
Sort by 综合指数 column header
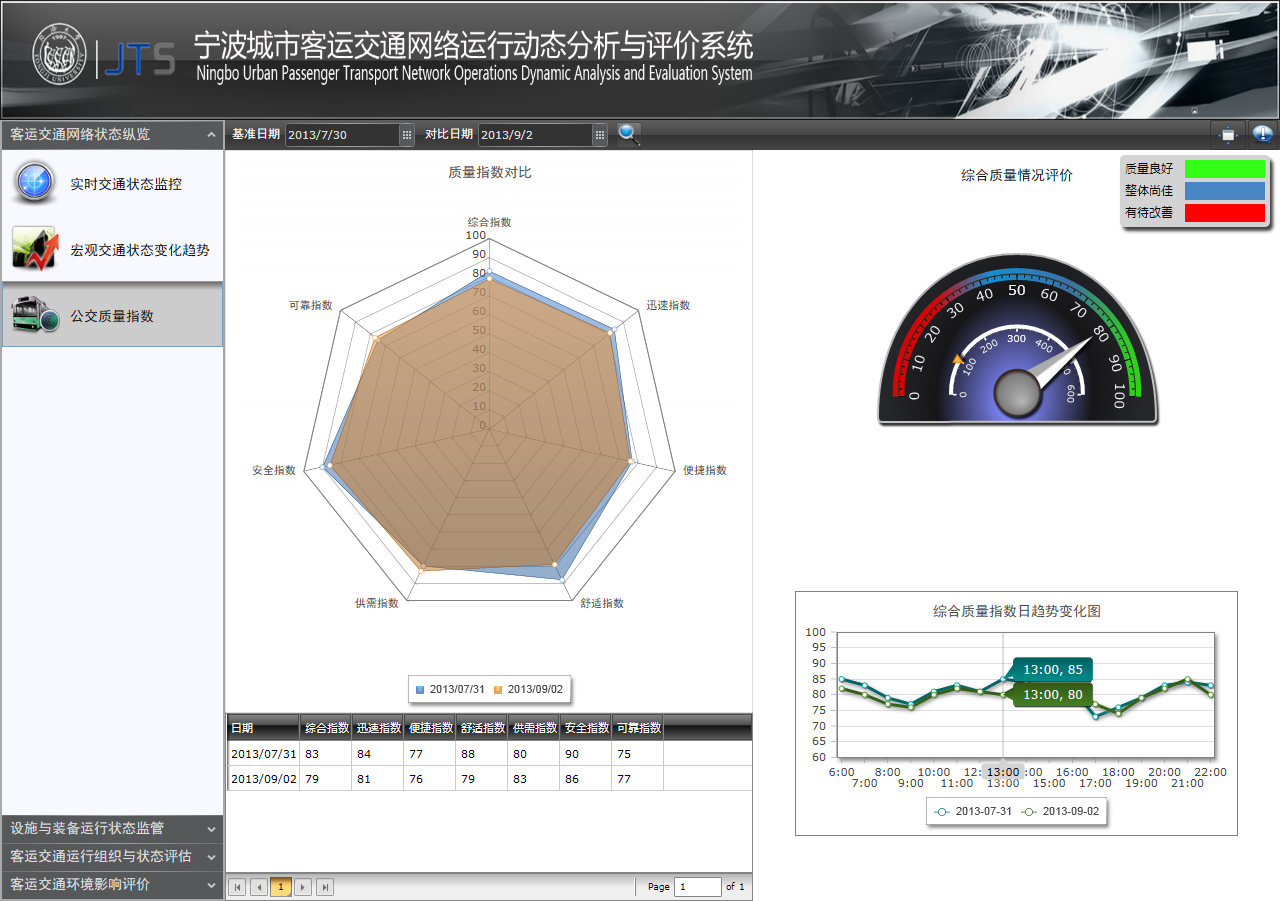pyautogui.click(x=326, y=728)
